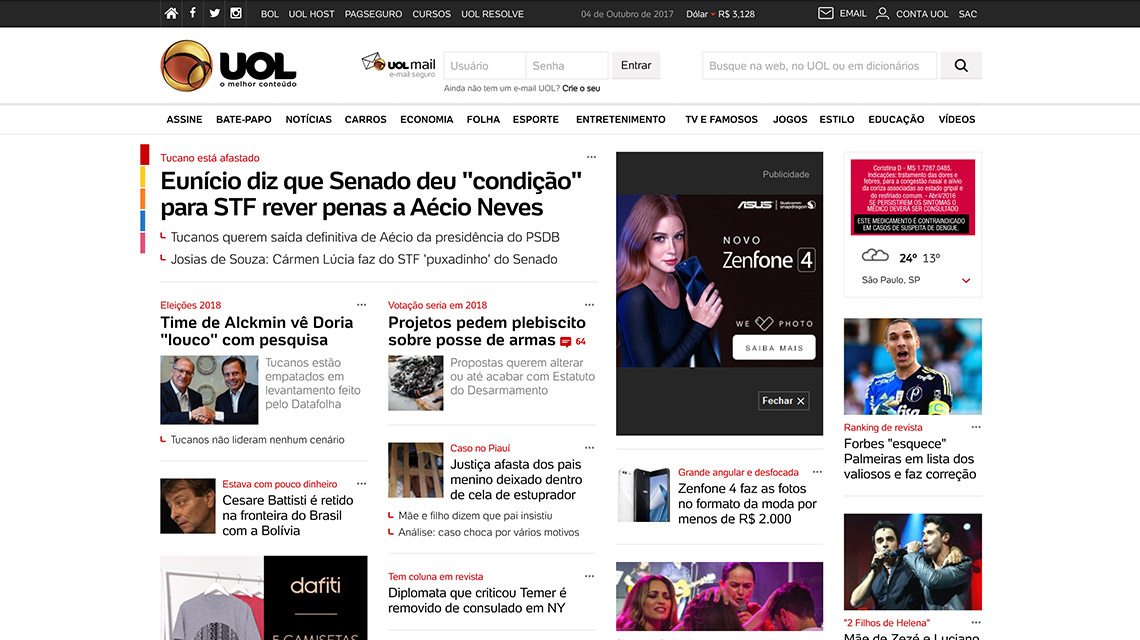Open options dots for Eunício headline
The width and height of the screenshot is (1140, 640).
pyautogui.click(x=591, y=157)
